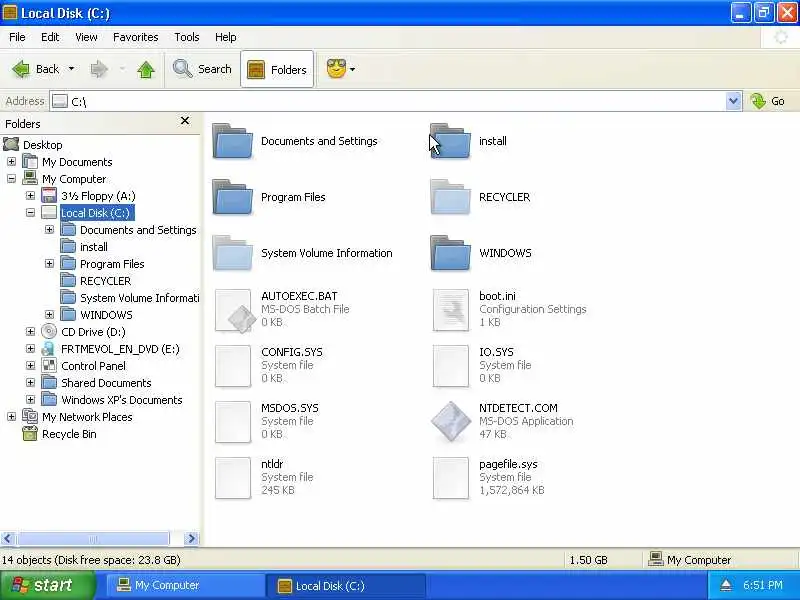Click the tree scrollbar right arrow
Image resolution: width=800 pixels, height=600 pixels.
point(191,538)
